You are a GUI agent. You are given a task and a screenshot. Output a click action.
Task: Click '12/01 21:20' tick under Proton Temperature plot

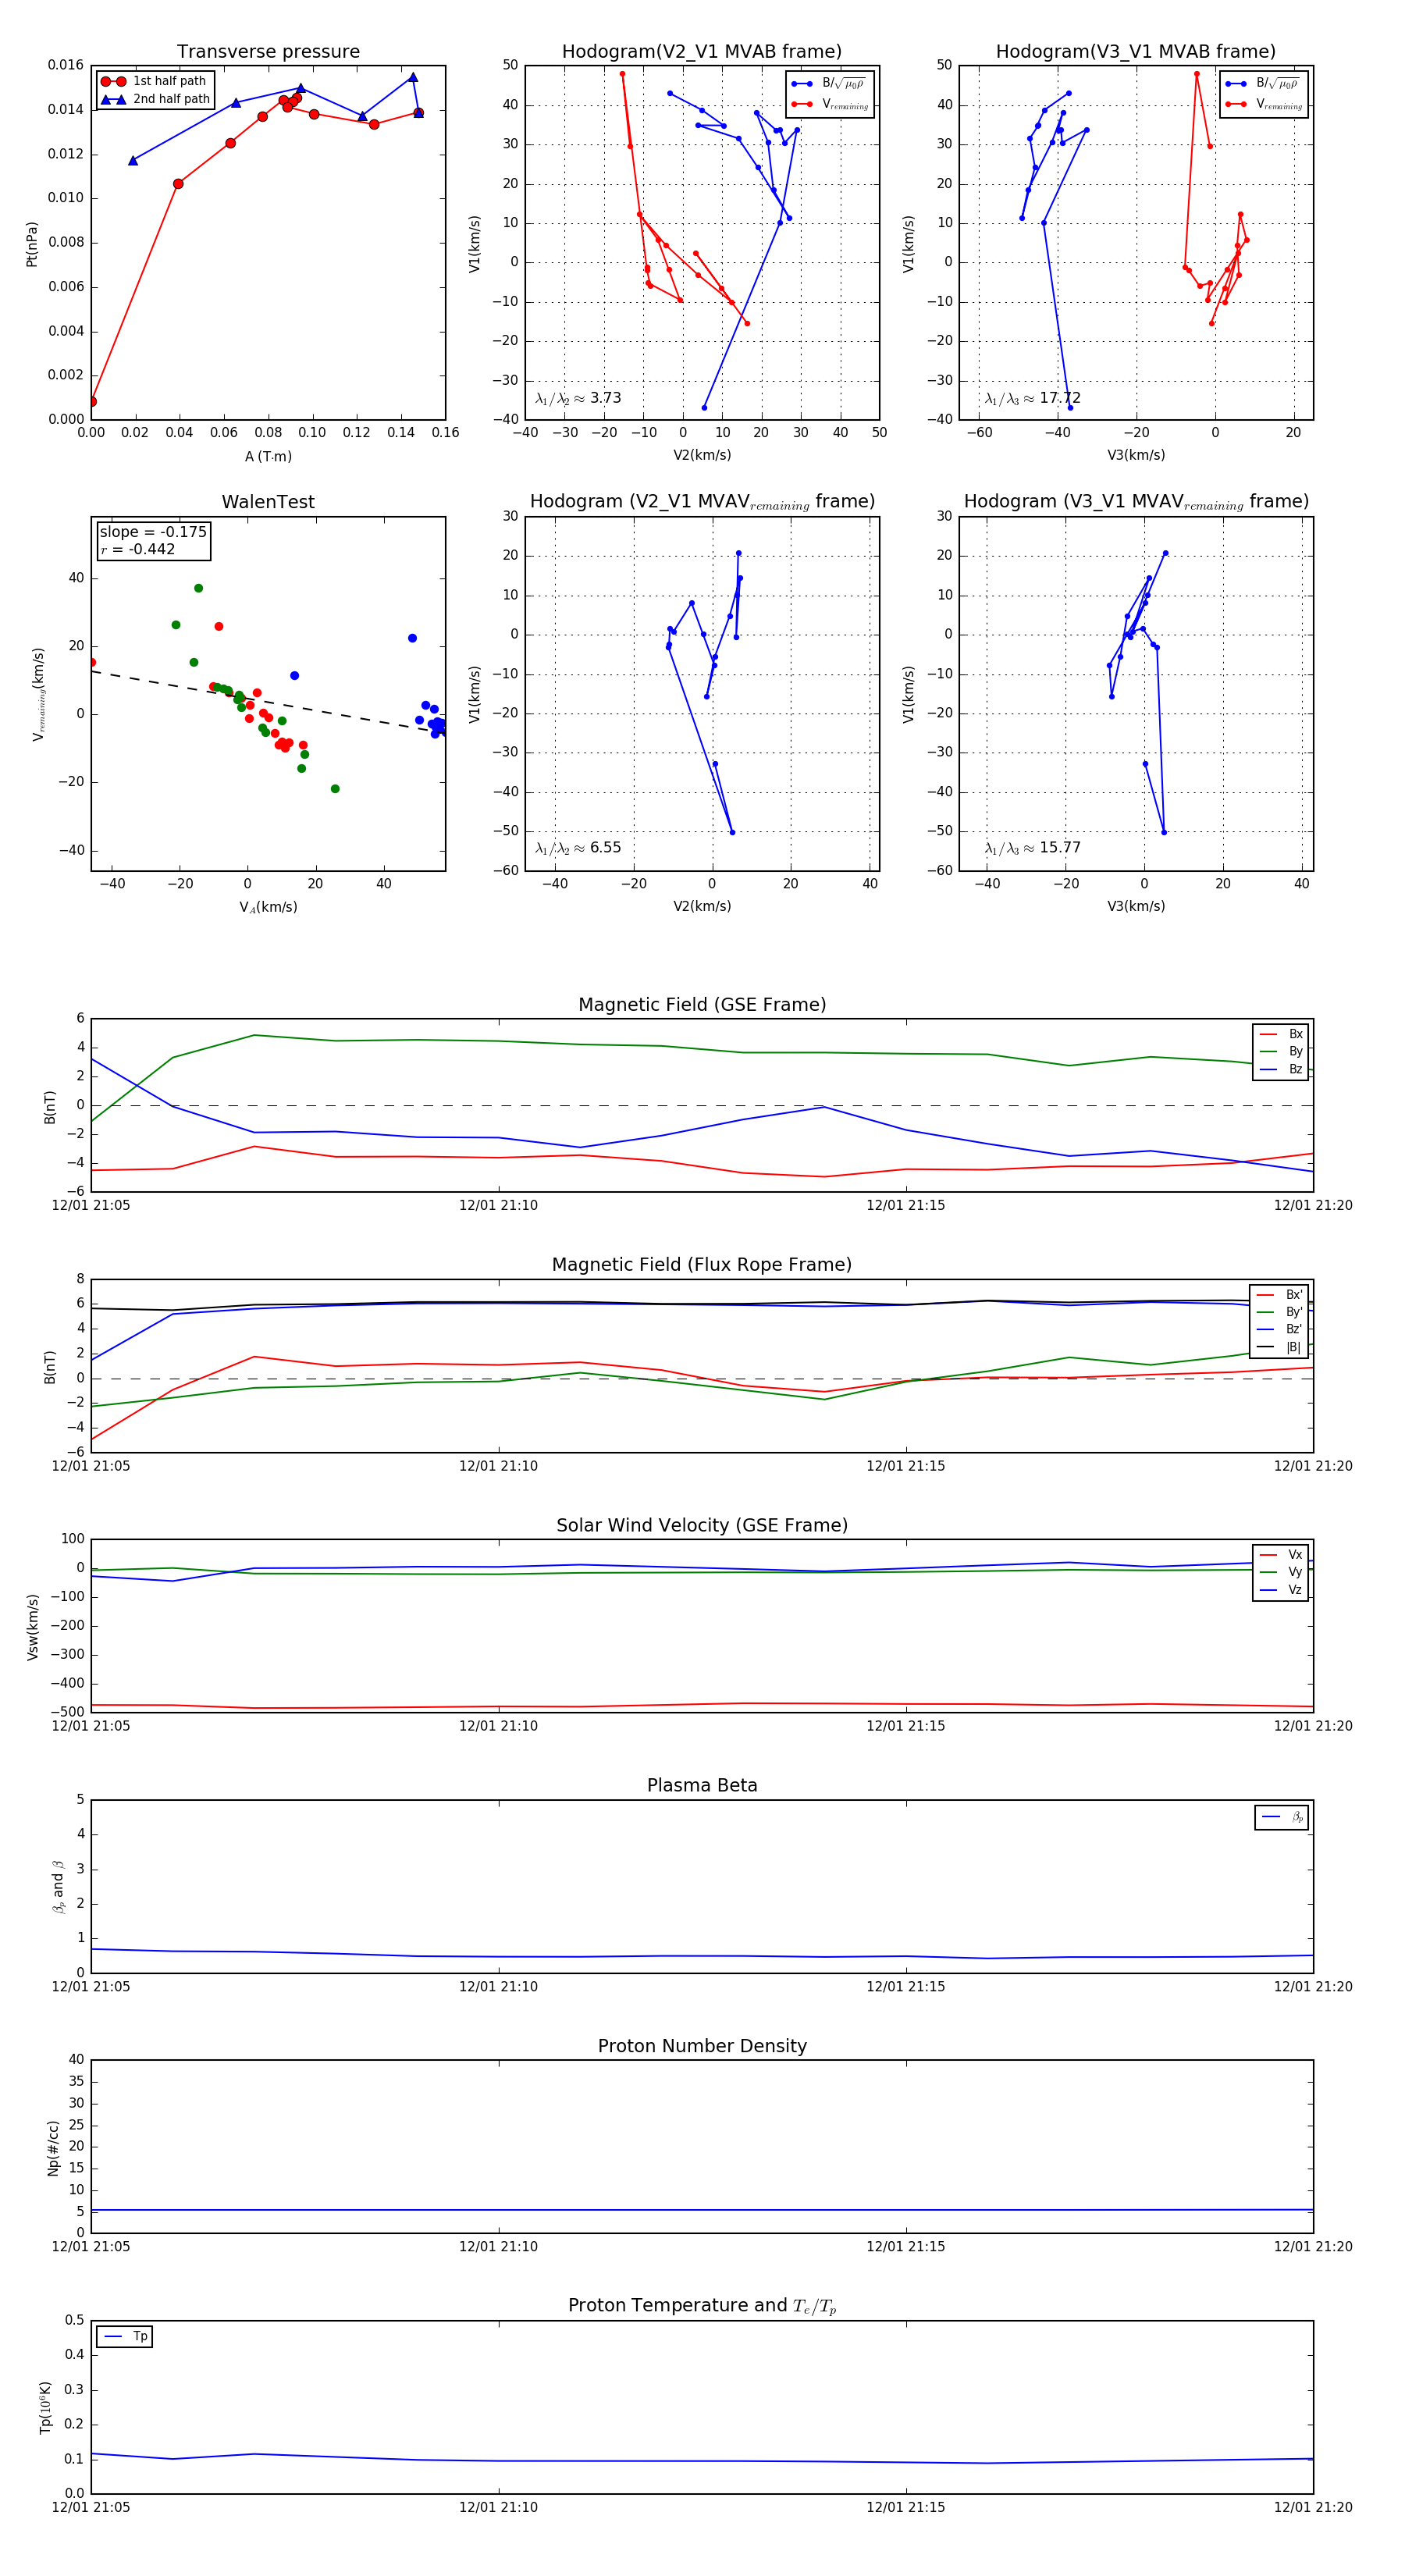(1313, 2508)
